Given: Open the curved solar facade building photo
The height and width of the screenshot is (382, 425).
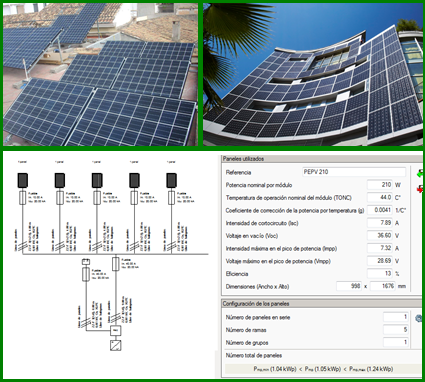Looking at the screenshot, I should 313,74.
